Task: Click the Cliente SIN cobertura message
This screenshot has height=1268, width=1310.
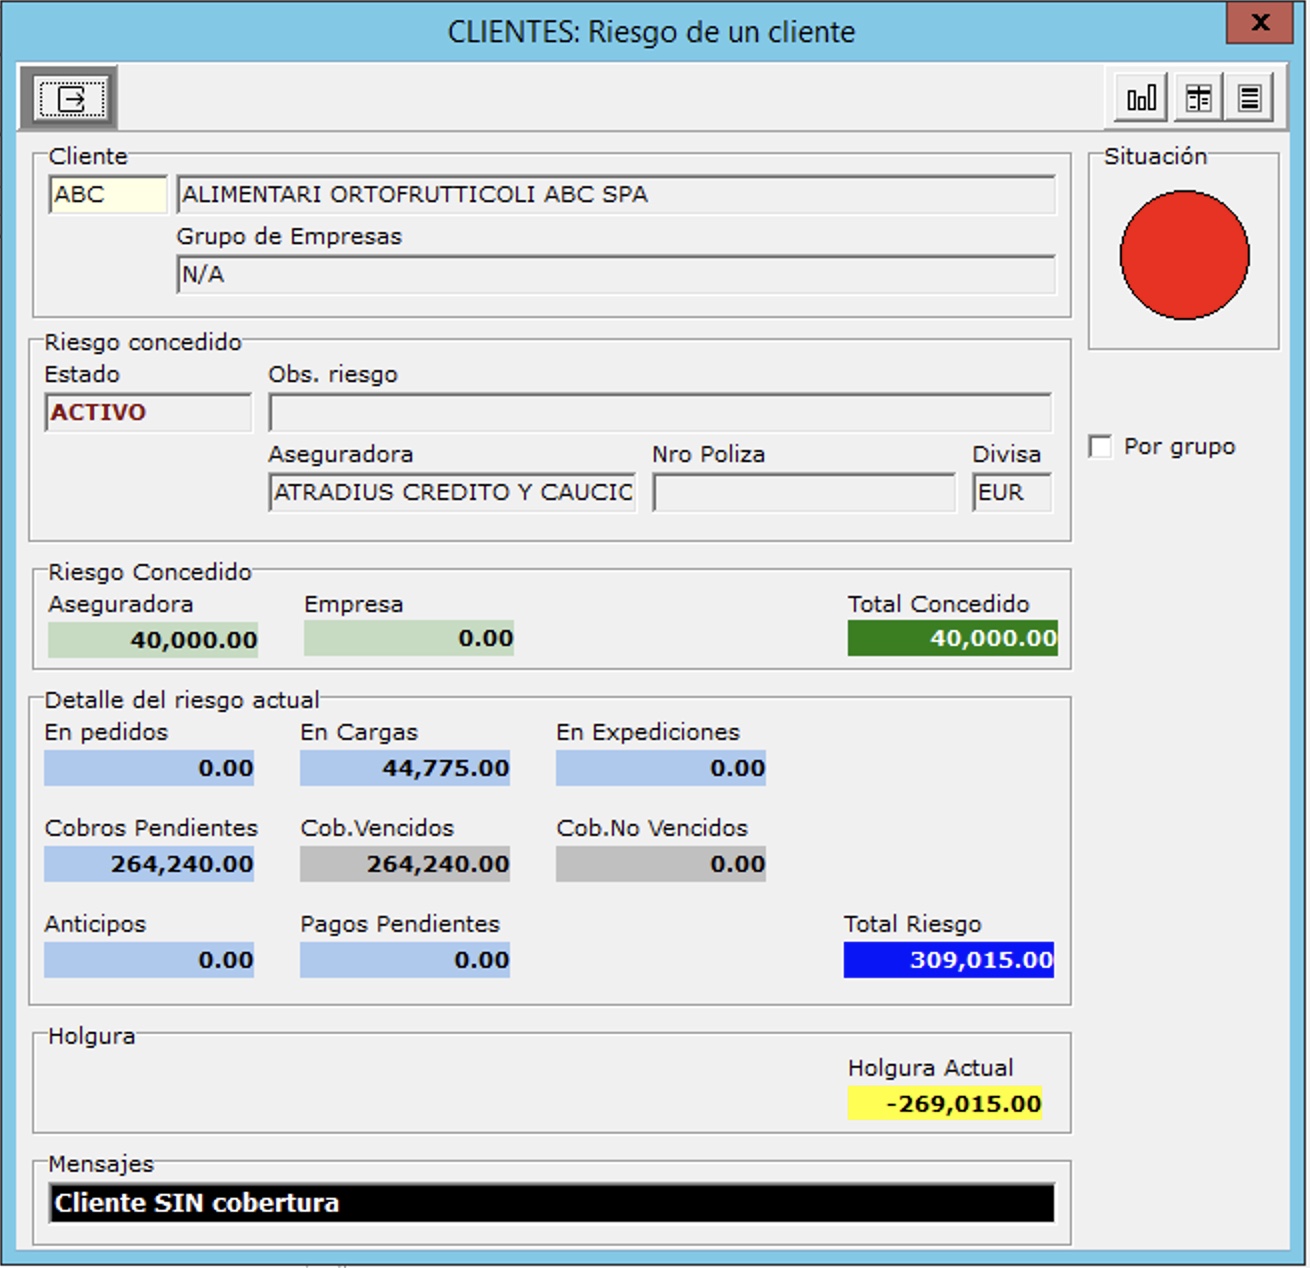Action: (x=551, y=1203)
